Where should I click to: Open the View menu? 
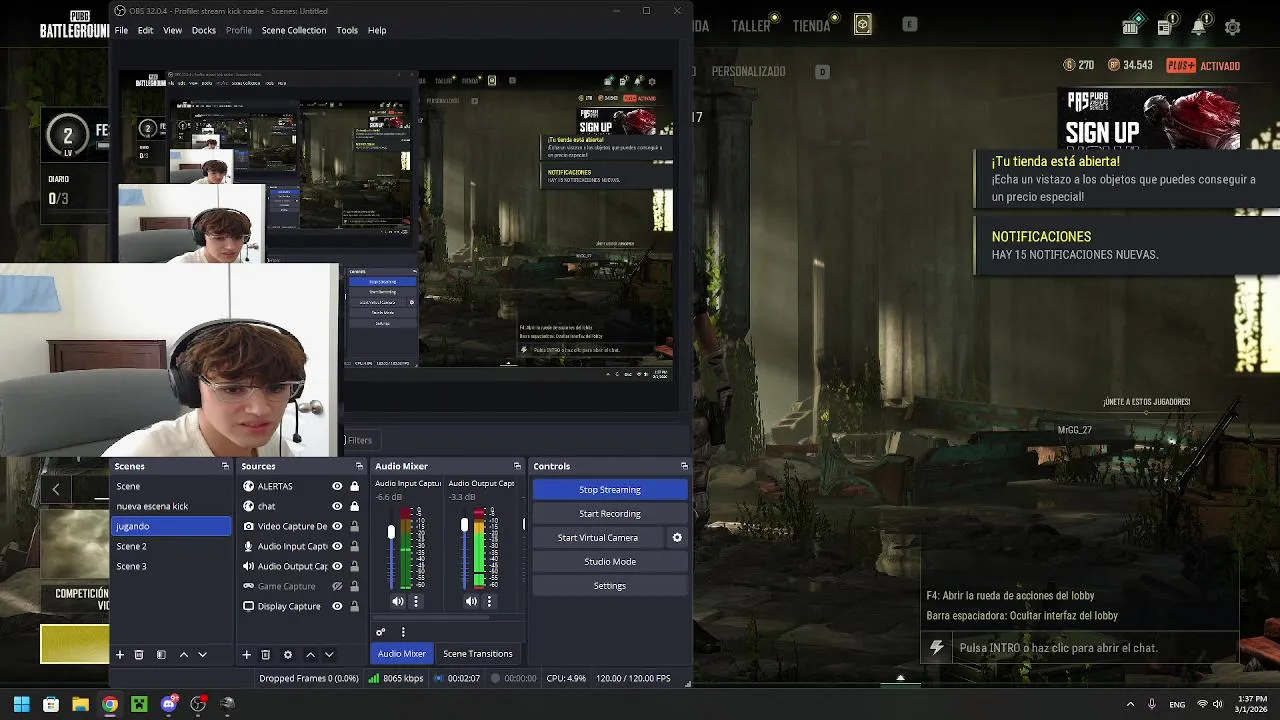click(x=172, y=30)
